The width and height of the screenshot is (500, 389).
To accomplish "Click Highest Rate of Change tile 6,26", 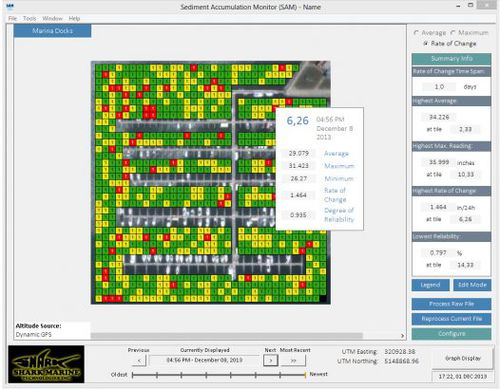I will point(465,219).
